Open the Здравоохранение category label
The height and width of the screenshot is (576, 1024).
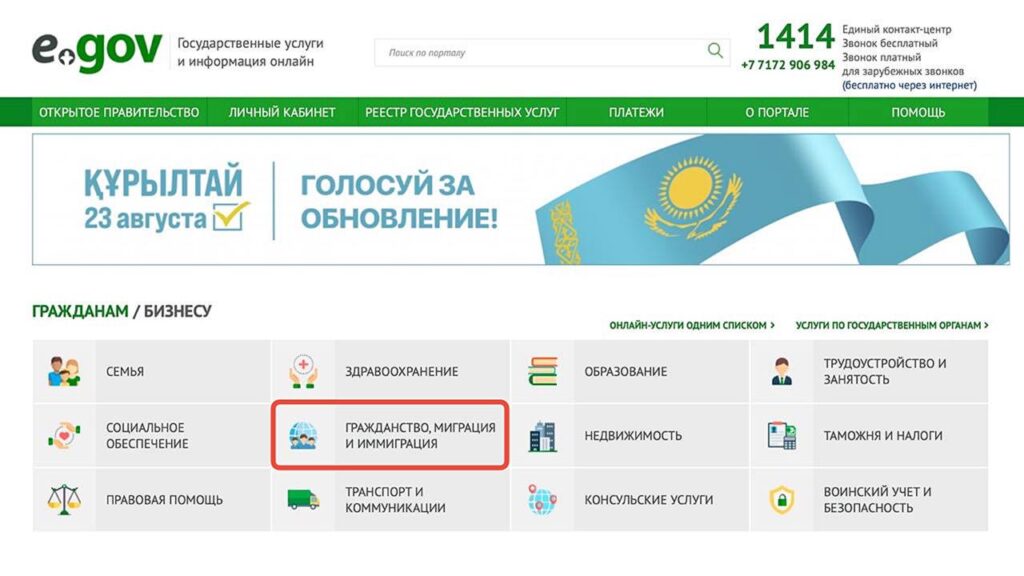[402, 371]
